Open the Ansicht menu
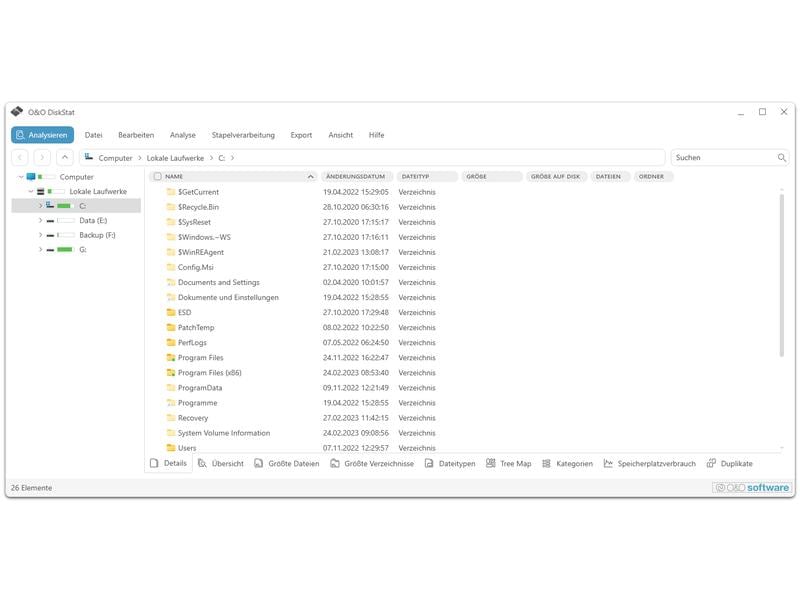This screenshot has height=600, width=800. pos(340,135)
